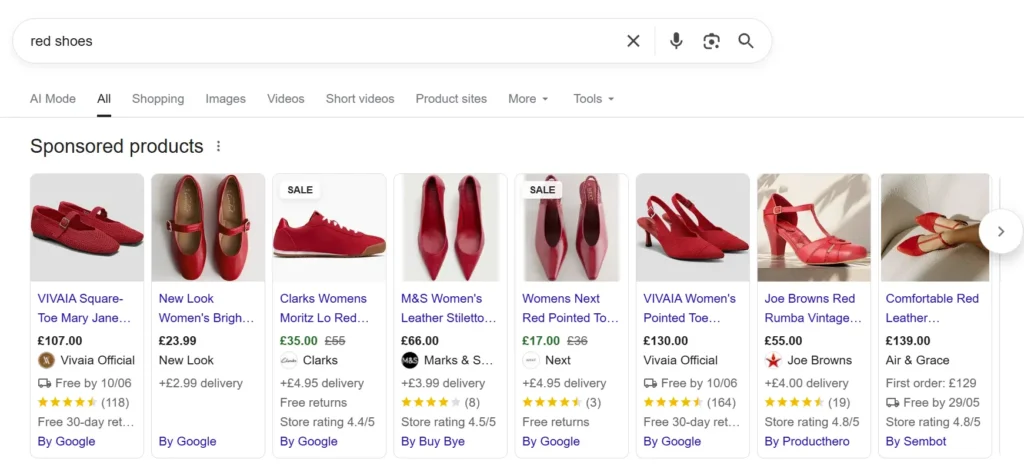Start voice search with the microphone icon
This screenshot has height=469, width=1024.
coord(676,41)
